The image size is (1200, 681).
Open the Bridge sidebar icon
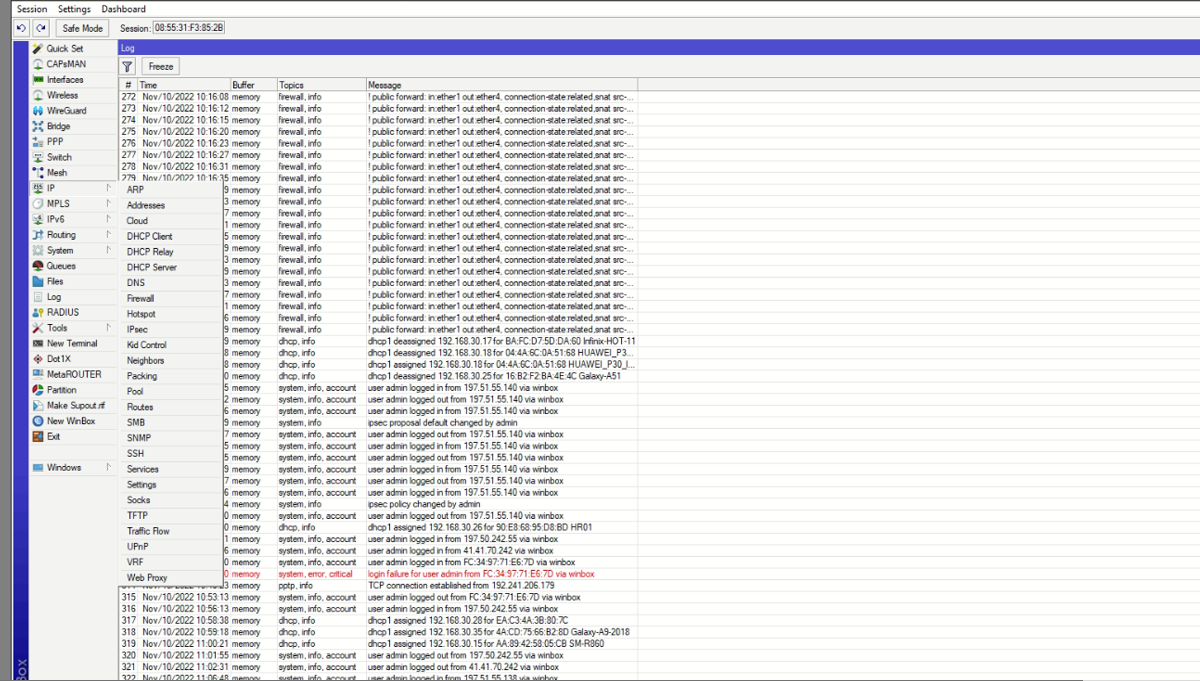point(37,126)
